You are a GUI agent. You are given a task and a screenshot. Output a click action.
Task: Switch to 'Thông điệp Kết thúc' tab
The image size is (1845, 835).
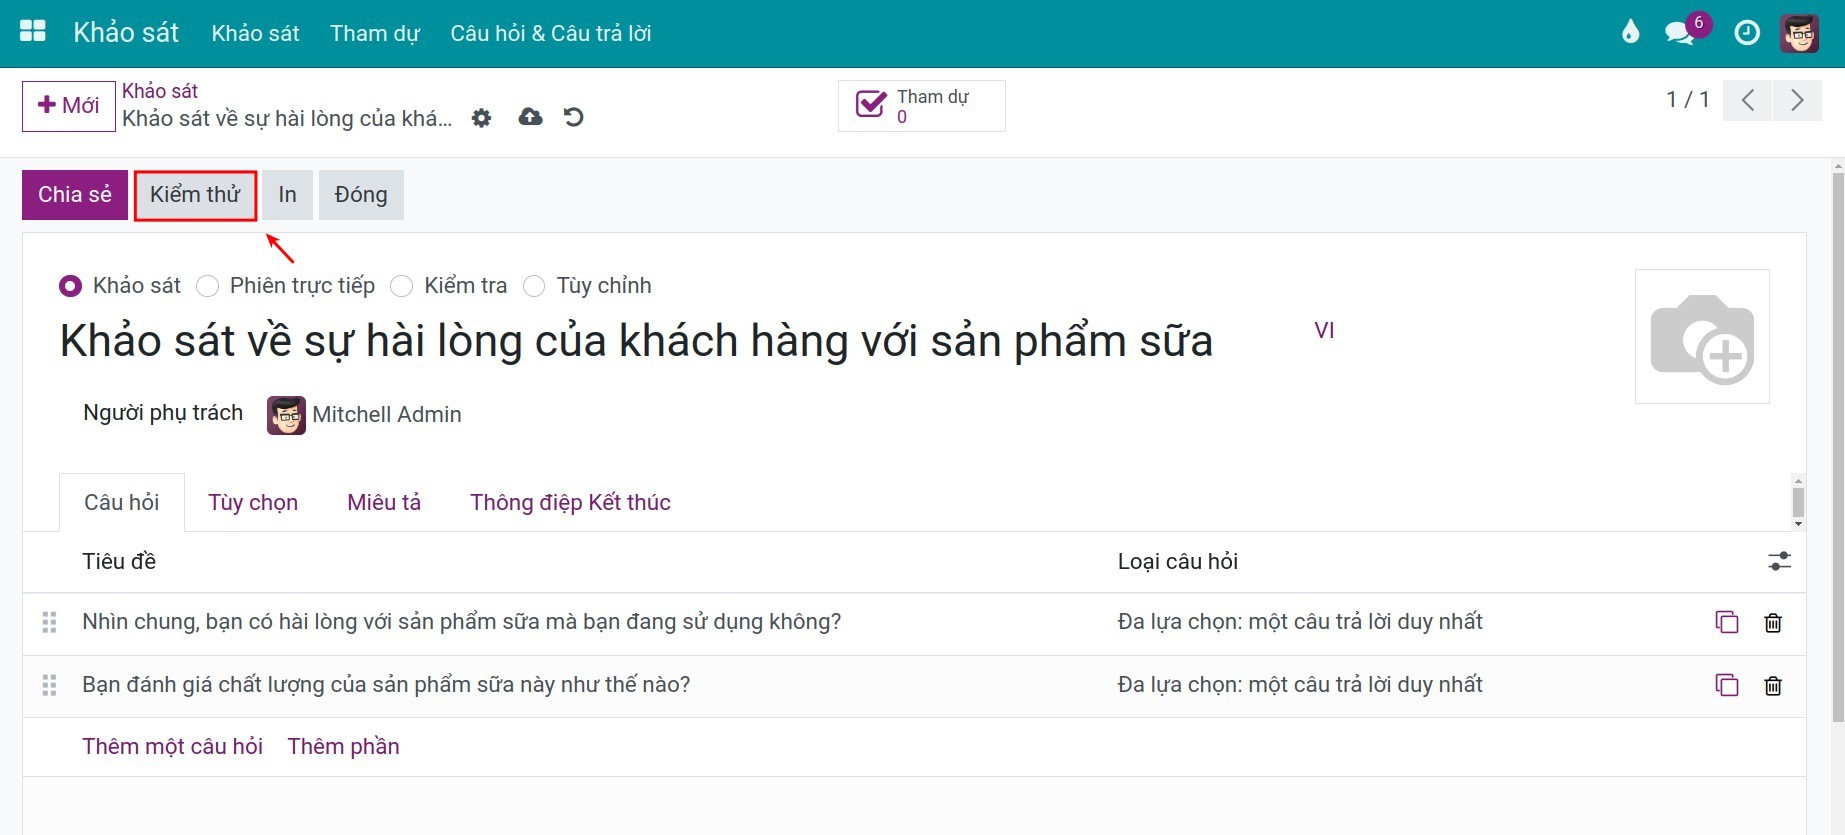coord(570,502)
